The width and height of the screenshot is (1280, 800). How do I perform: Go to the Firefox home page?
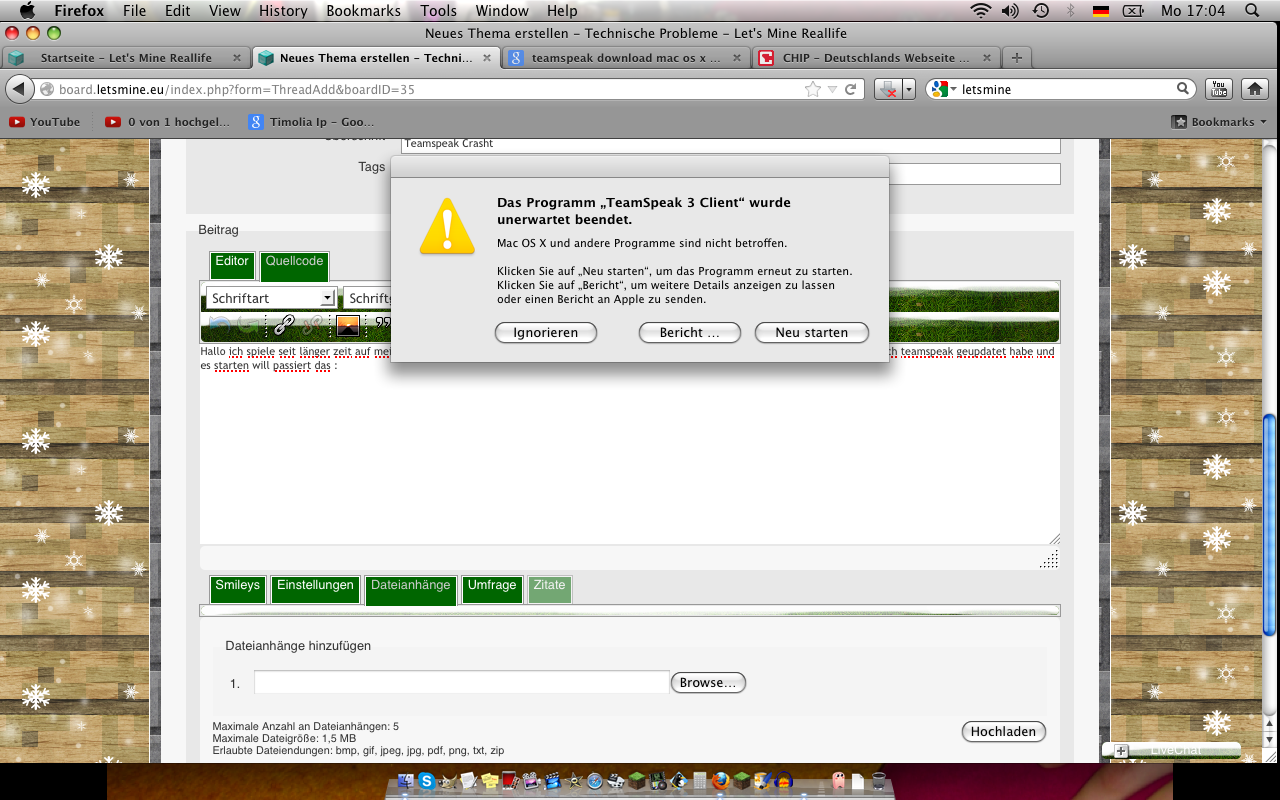pyautogui.click(x=1255, y=89)
